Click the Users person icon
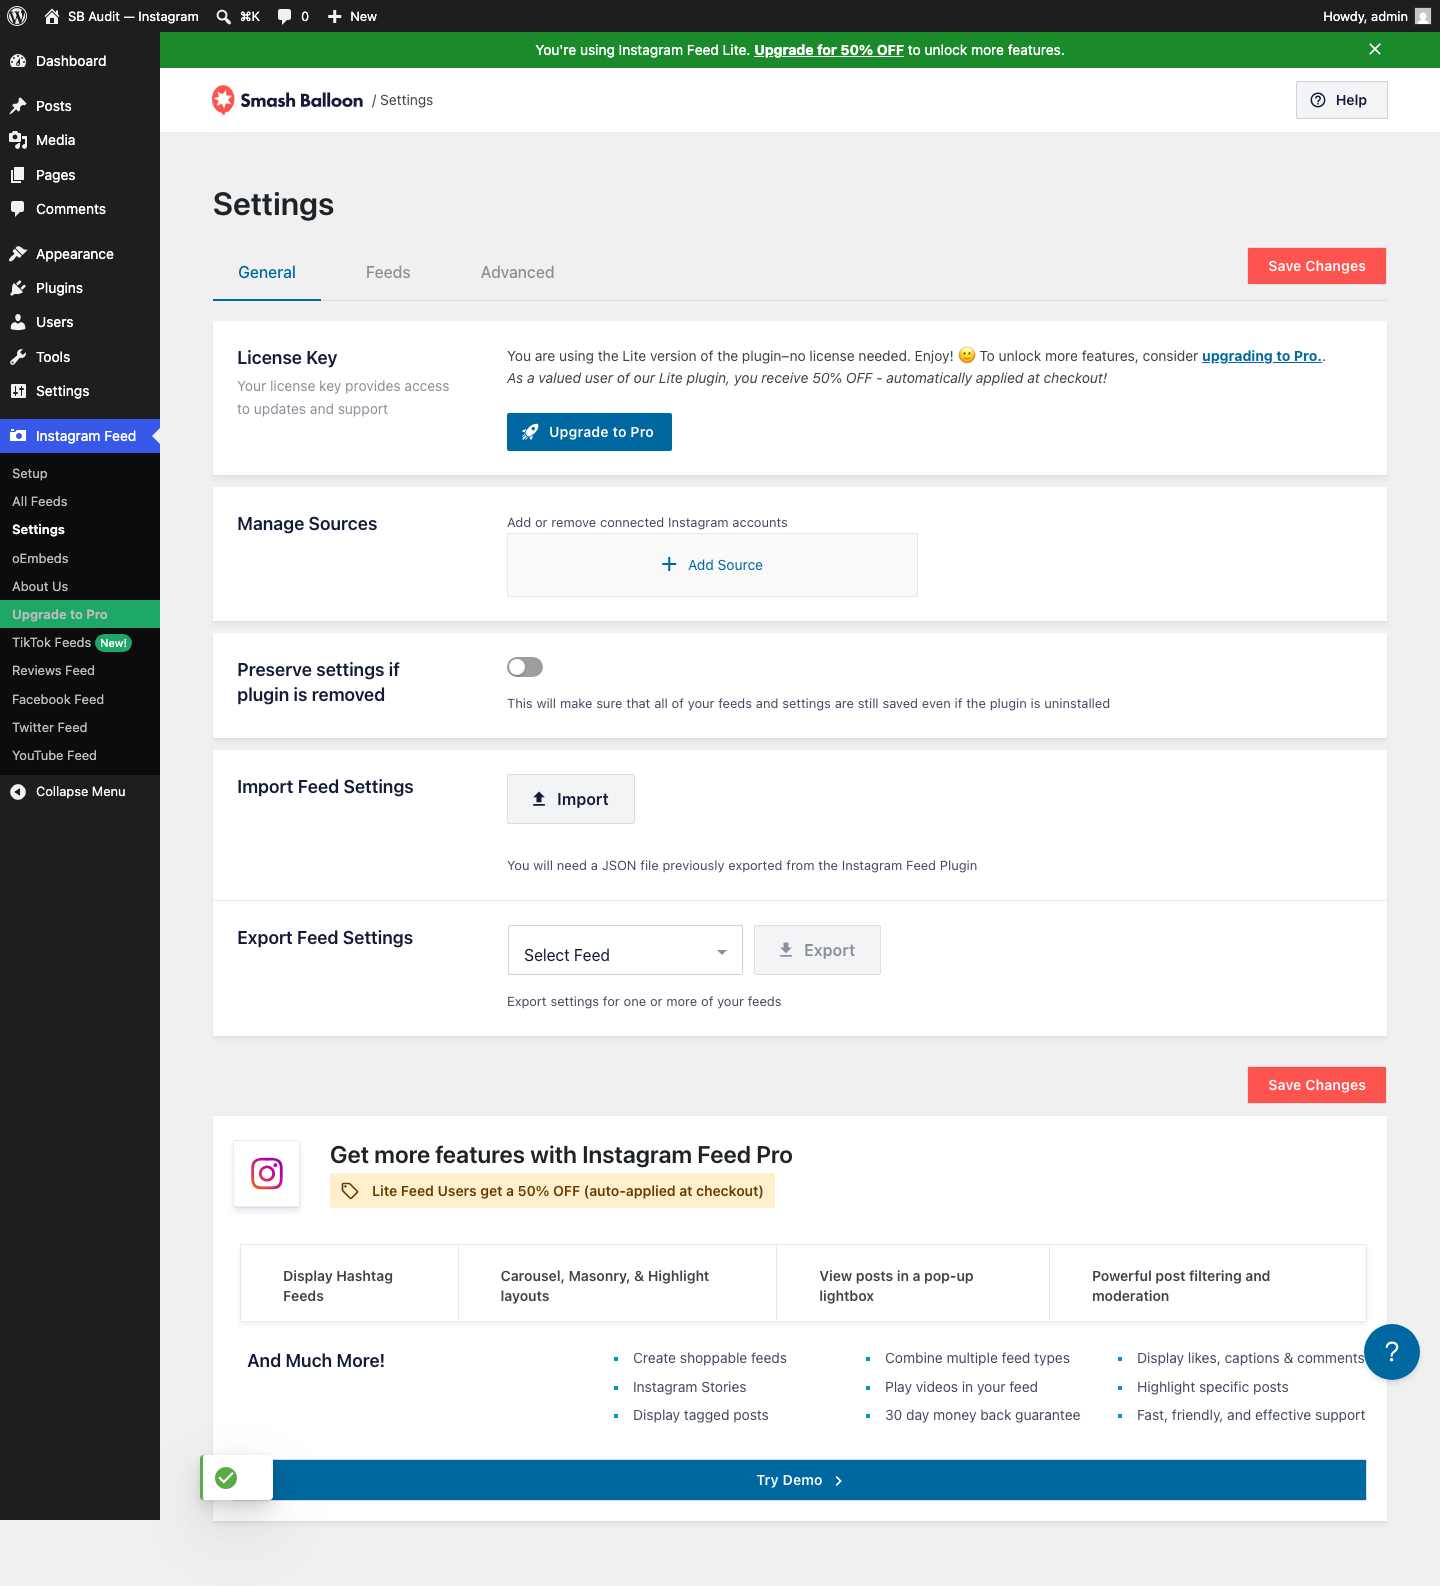Image resolution: width=1440 pixels, height=1586 pixels. pyautogui.click(x=18, y=322)
